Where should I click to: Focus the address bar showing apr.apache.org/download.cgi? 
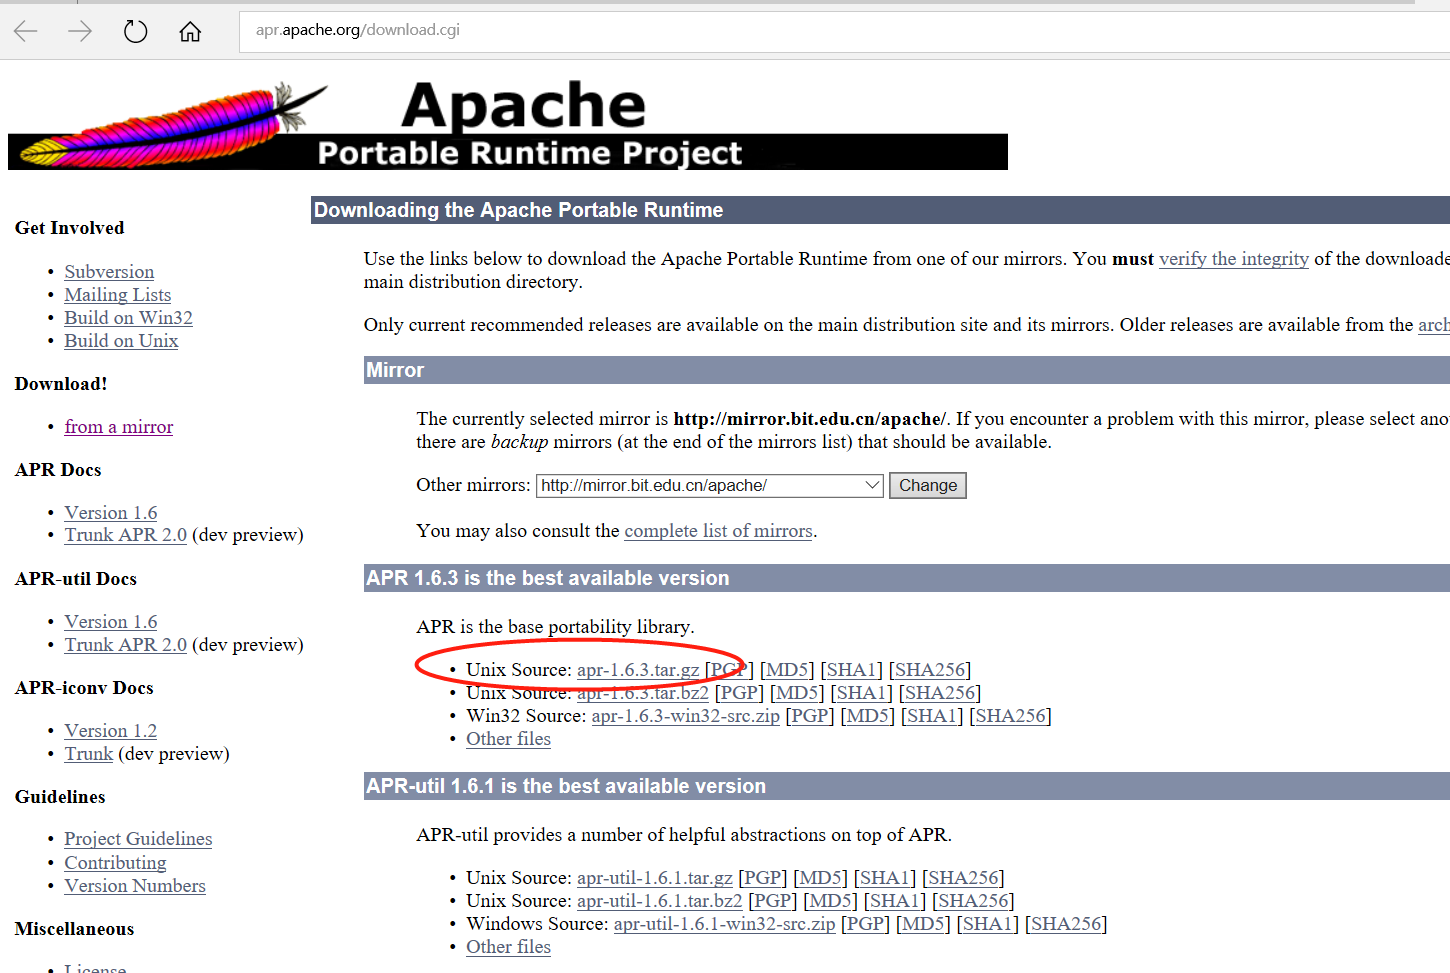point(845,31)
